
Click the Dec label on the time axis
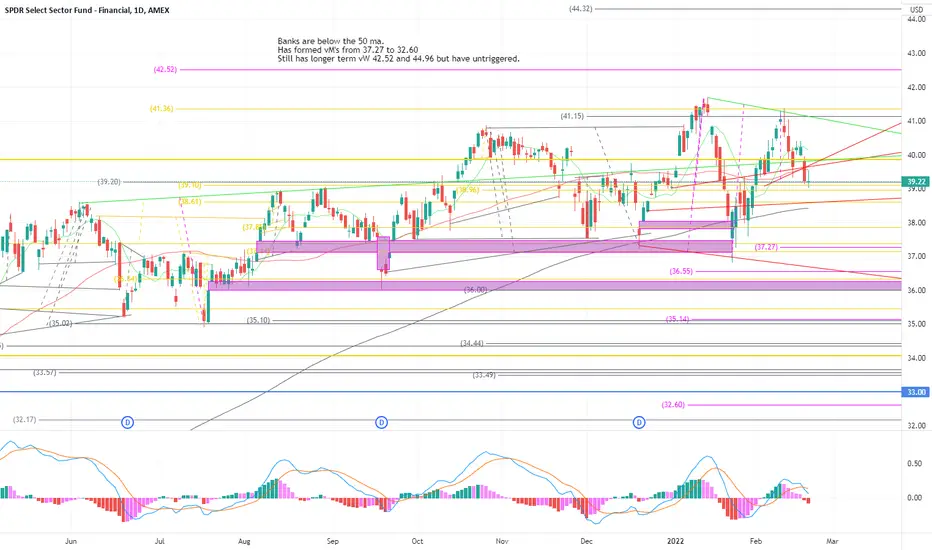click(x=587, y=541)
